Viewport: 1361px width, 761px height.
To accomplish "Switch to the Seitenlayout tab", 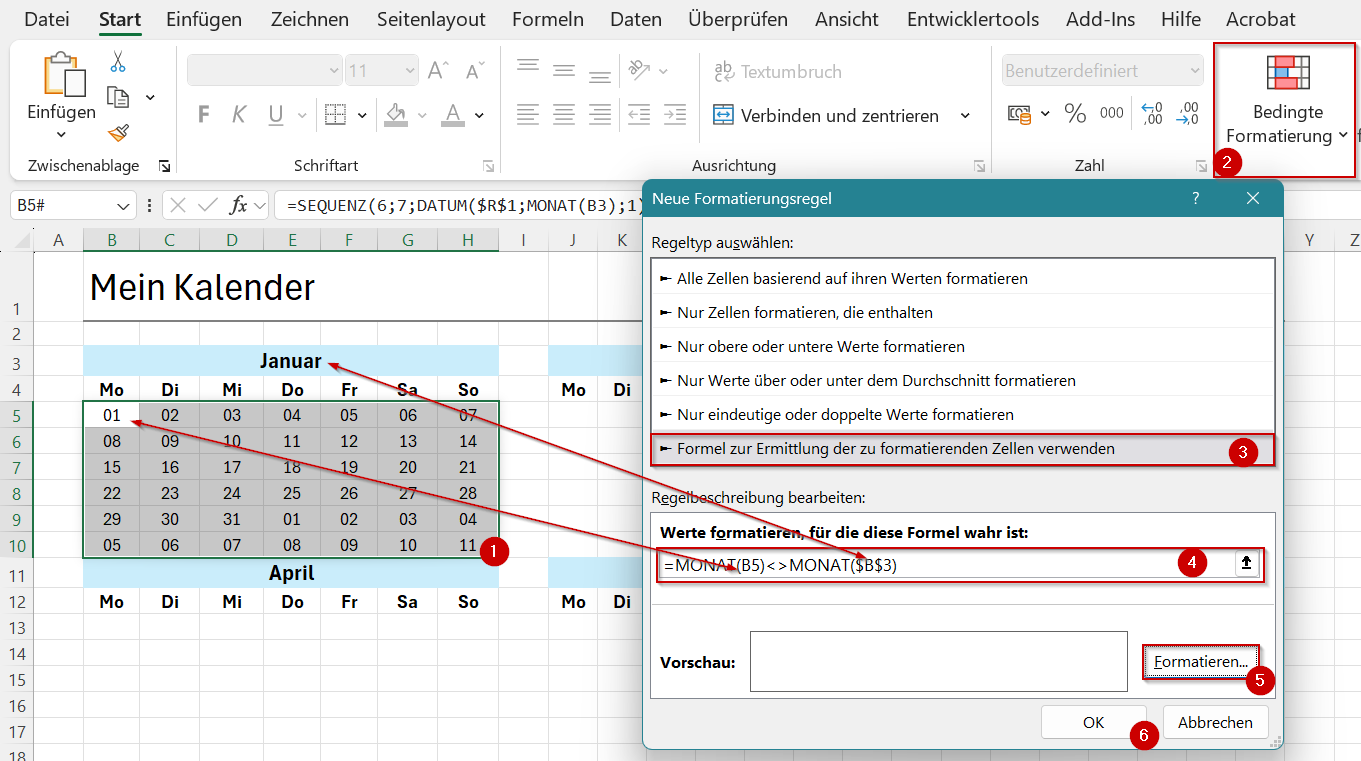I will (431, 19).
